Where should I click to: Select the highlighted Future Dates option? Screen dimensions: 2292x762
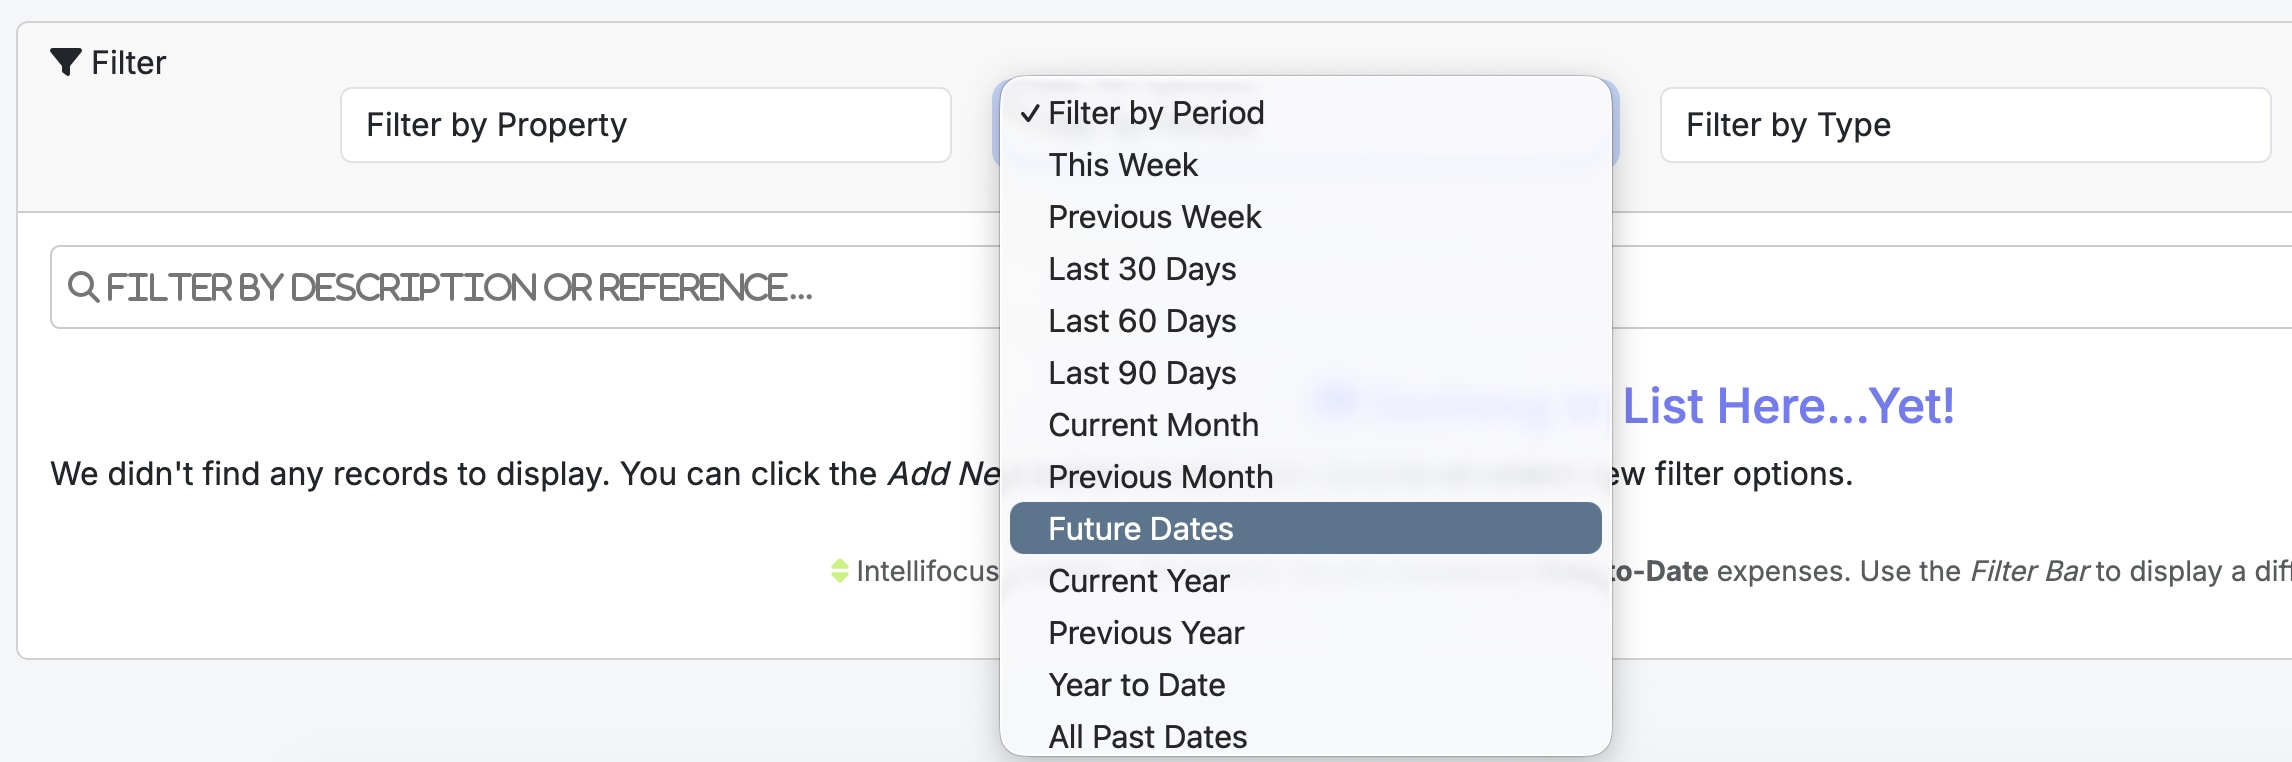click(1140, 528)
